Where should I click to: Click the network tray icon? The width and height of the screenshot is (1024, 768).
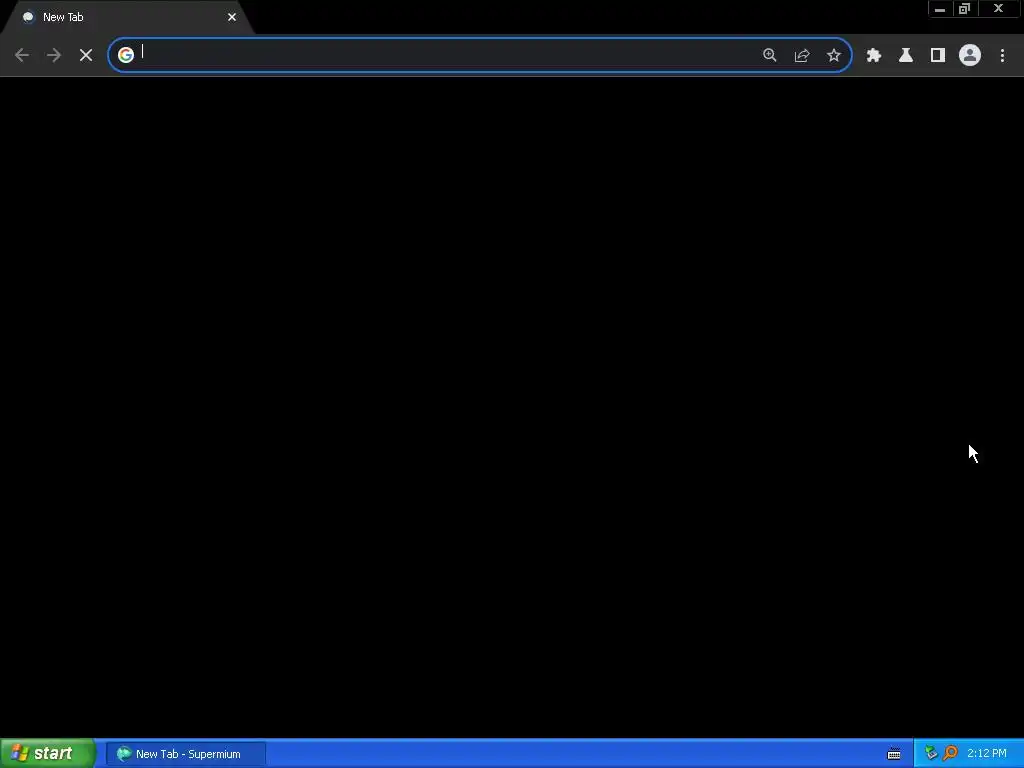[931, 754]
